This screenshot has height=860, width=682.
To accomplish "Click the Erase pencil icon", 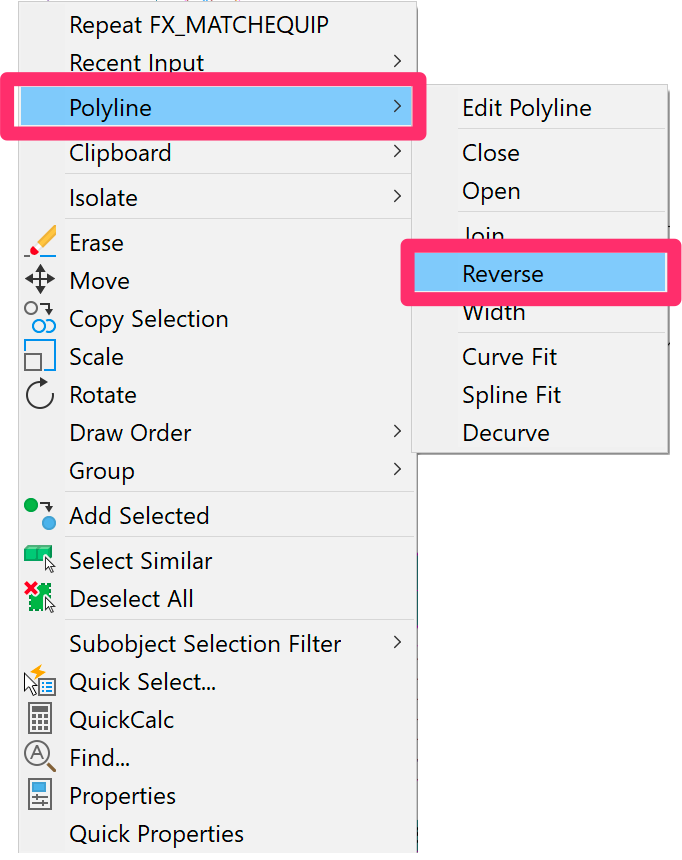I will 40,241.
